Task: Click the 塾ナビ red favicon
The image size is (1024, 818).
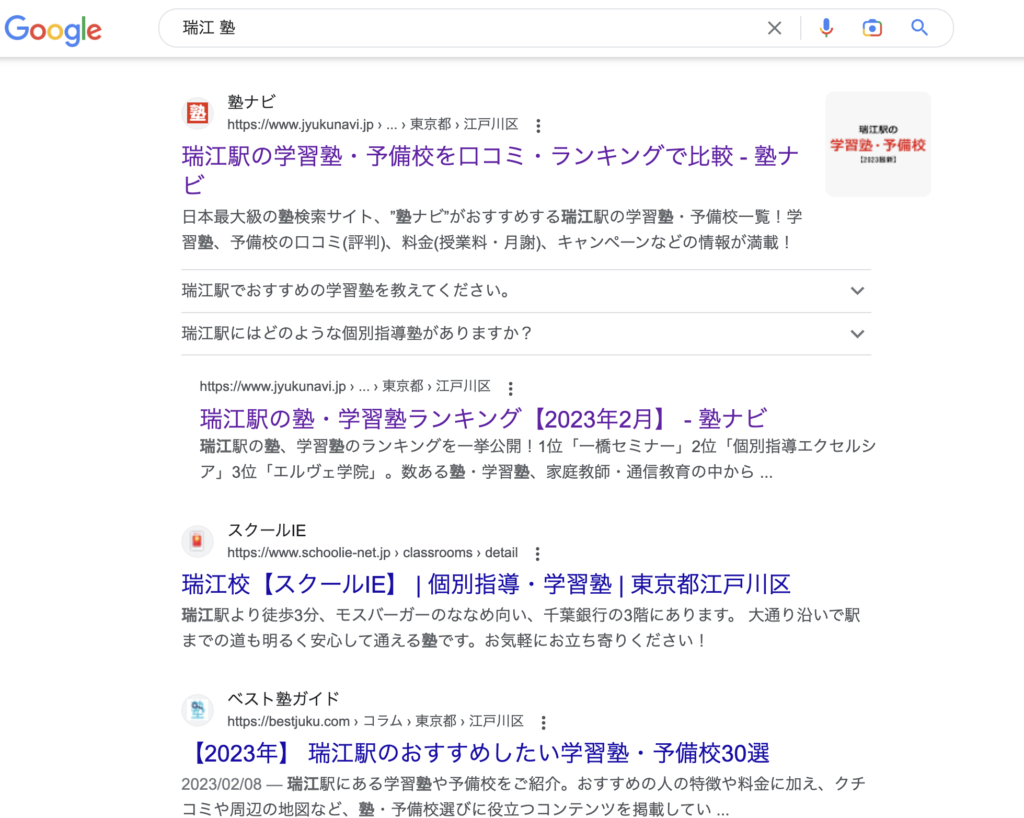Action: [197, 113]
